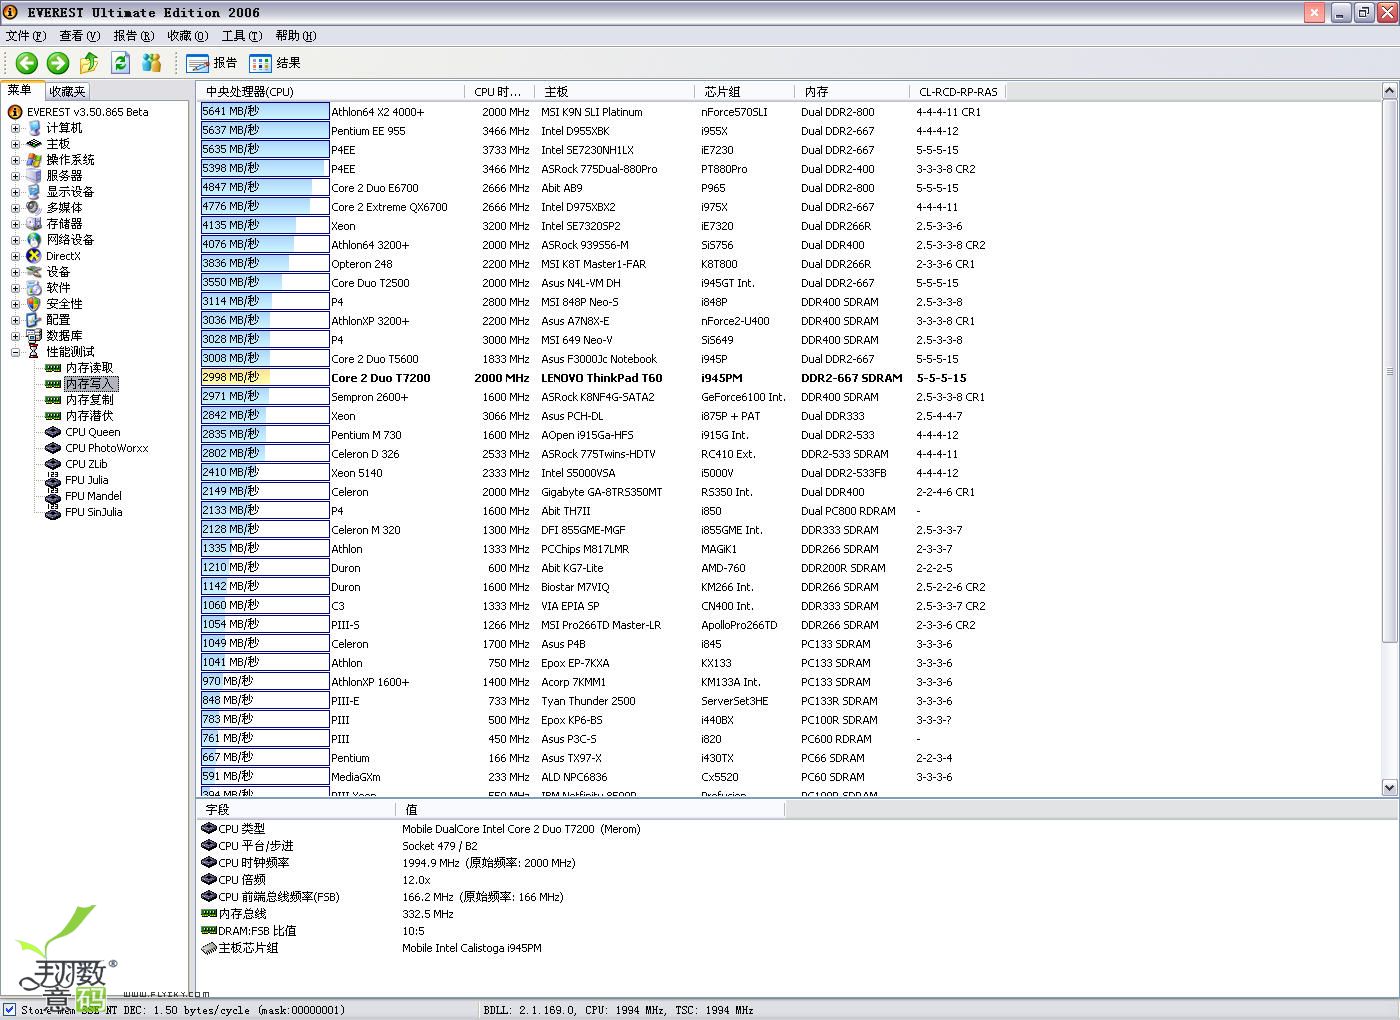This screenshot has width=1400, height=1020.
Task: Expand the 计算机 tree node
Action: click(15, 128)
